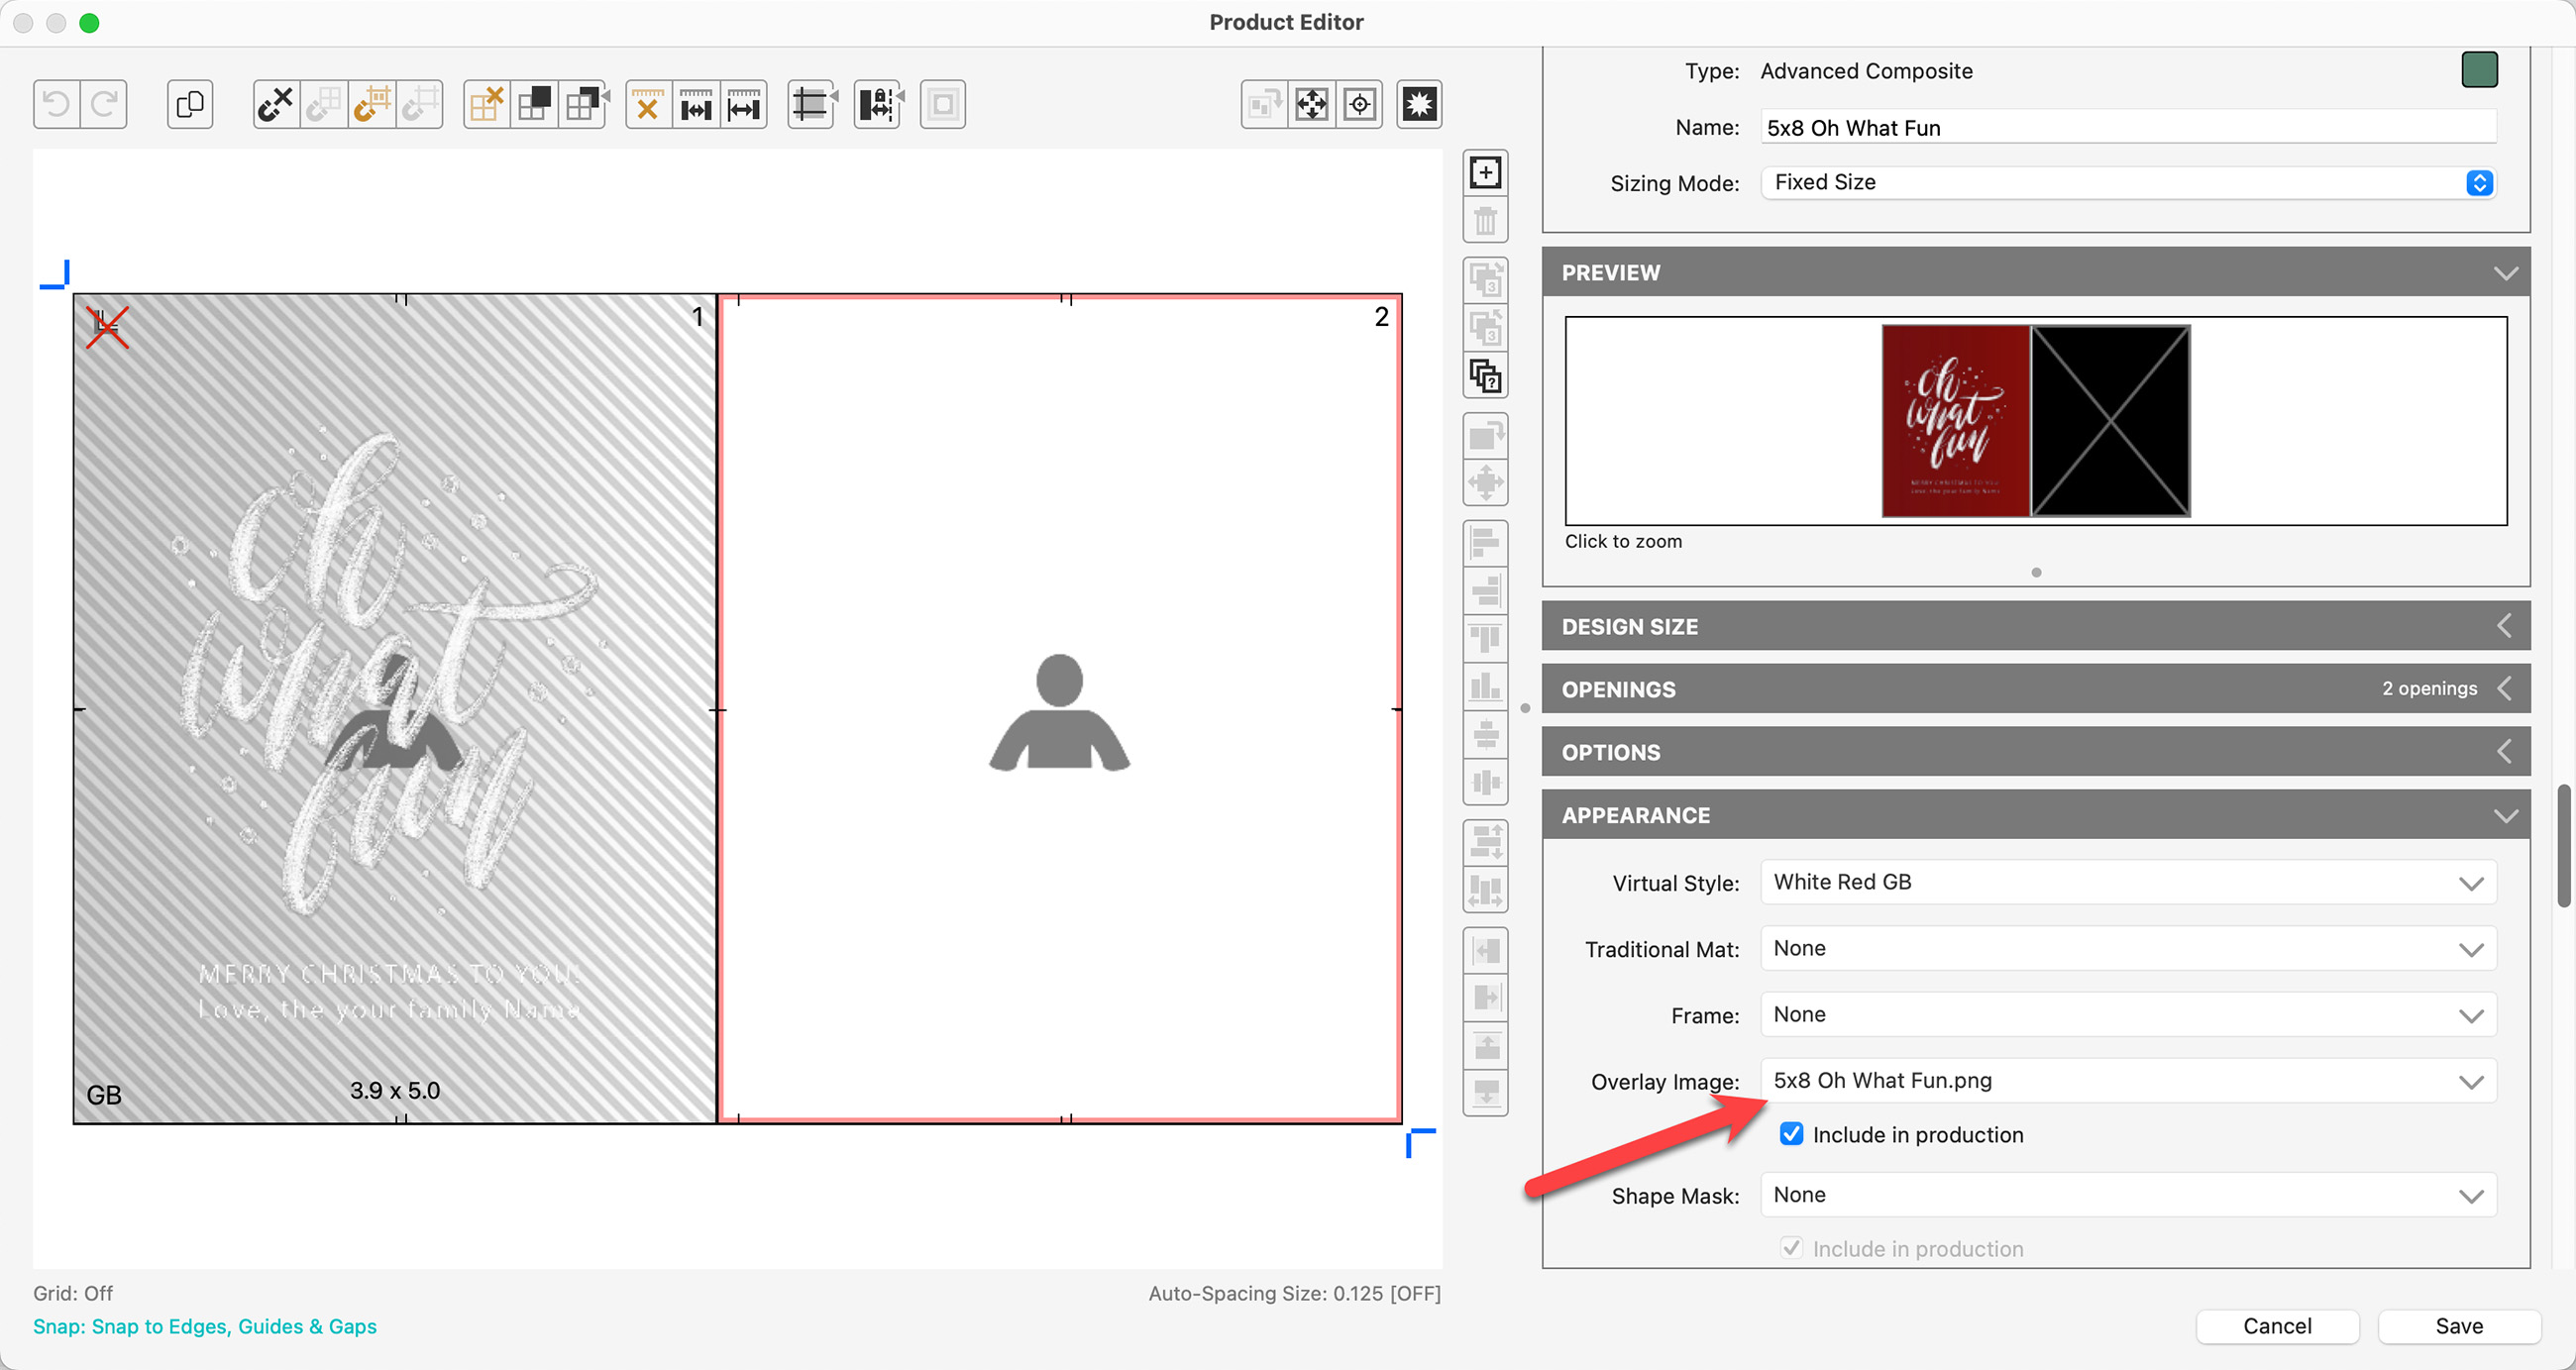Viewport: 2576px width, 1370px height.
Task: Click the starburst icon on dark background
Action: coord(1418,104)
